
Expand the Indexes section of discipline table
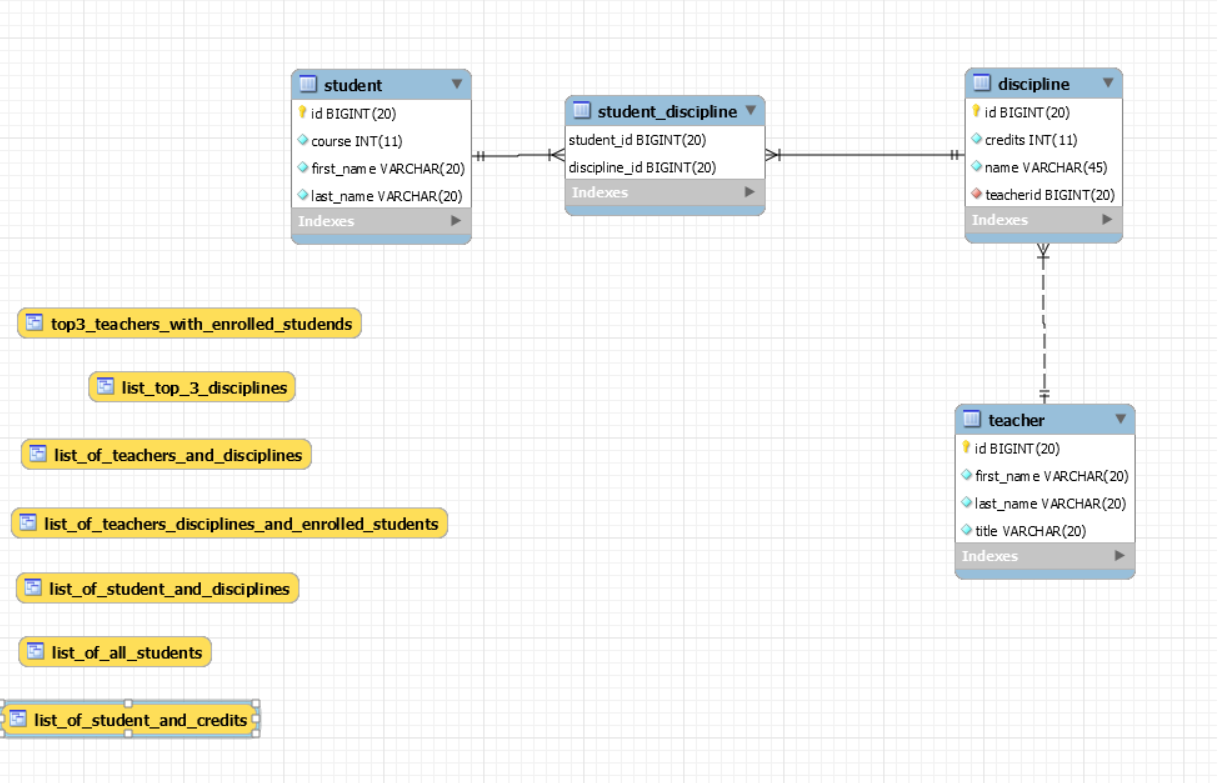click(1107, 220)
